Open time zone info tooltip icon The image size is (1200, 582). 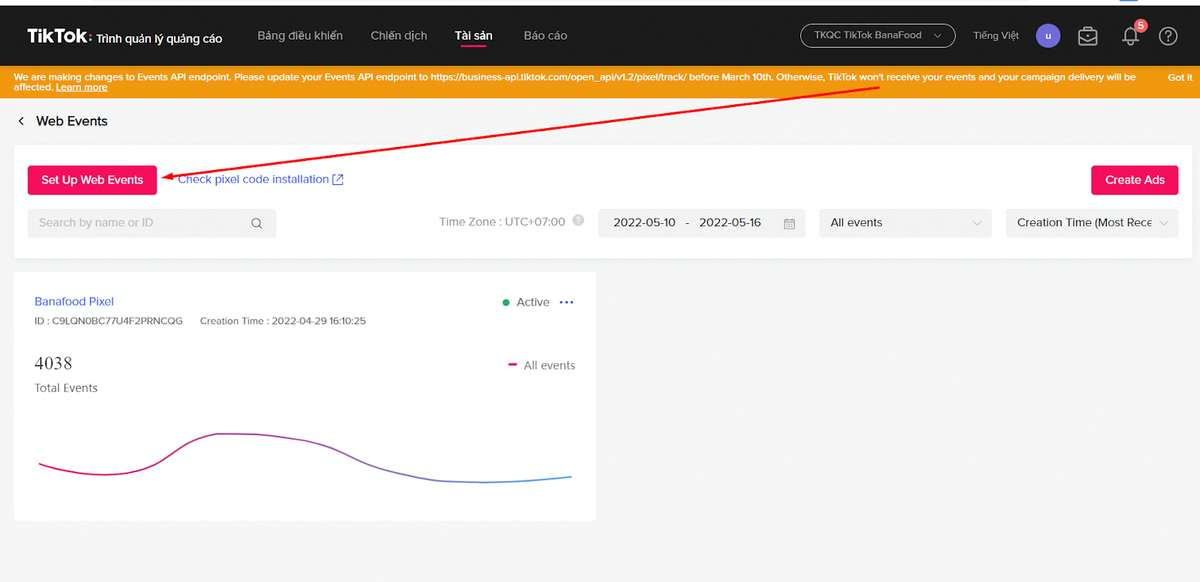point(578,221)
